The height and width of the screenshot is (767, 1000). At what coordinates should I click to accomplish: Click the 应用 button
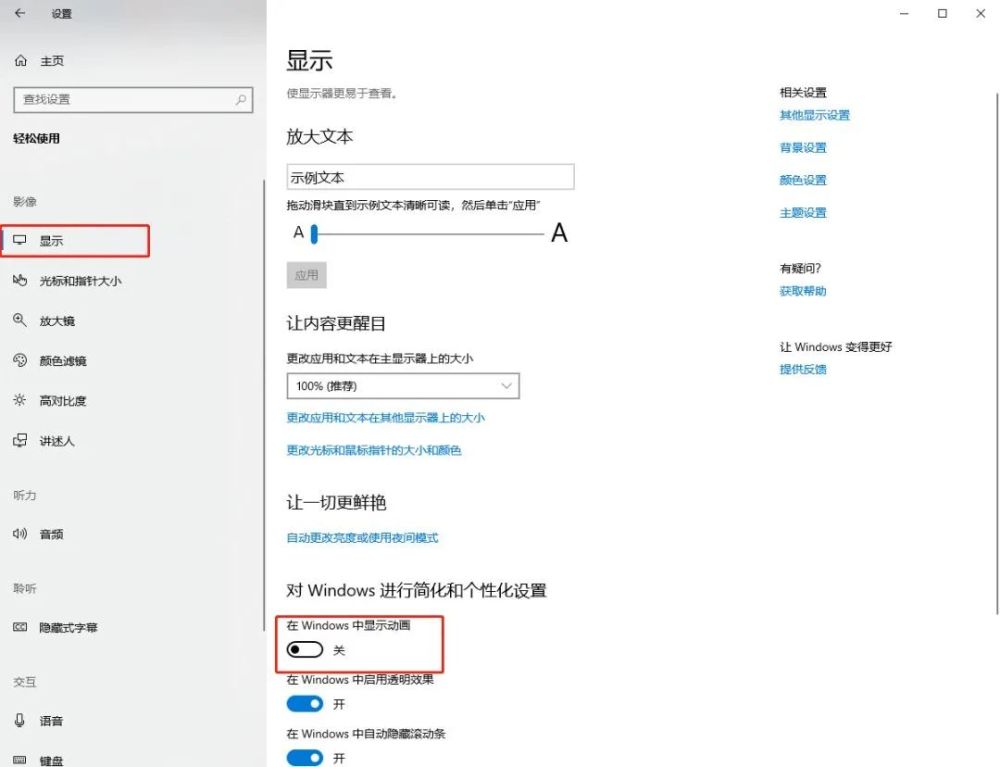tap(307, 275)
